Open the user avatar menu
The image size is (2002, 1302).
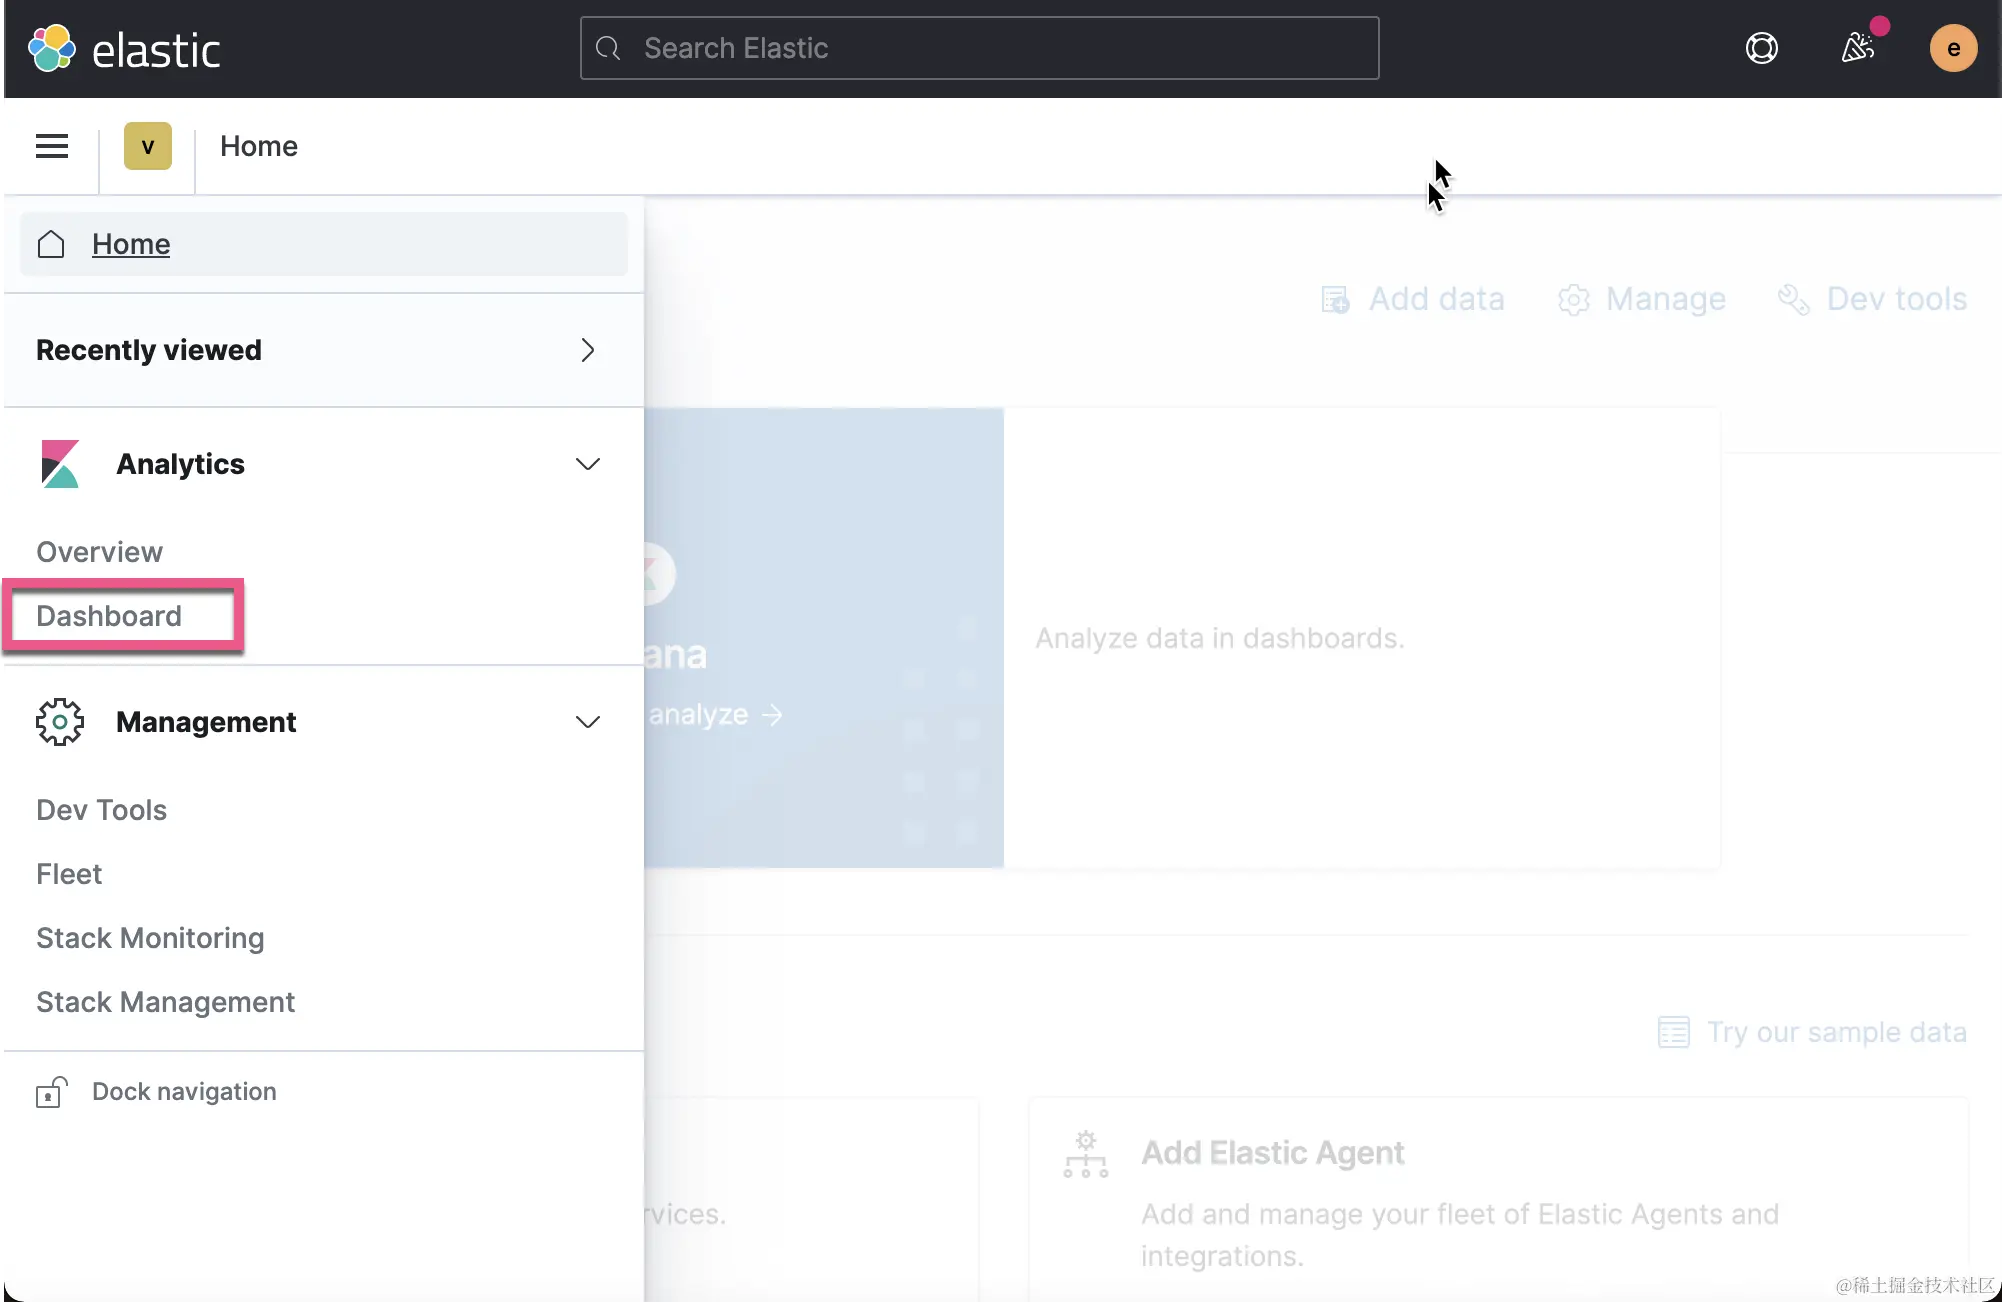(1952, 48)
